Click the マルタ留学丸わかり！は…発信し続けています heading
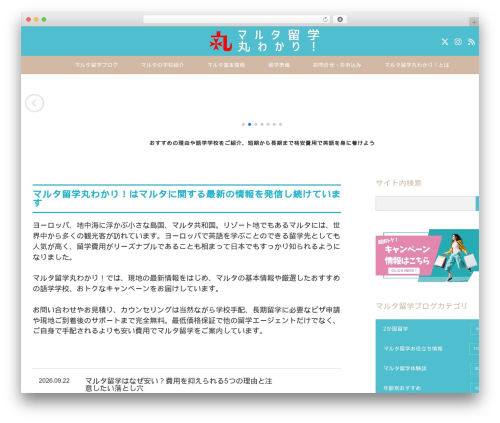 (187, 198)
